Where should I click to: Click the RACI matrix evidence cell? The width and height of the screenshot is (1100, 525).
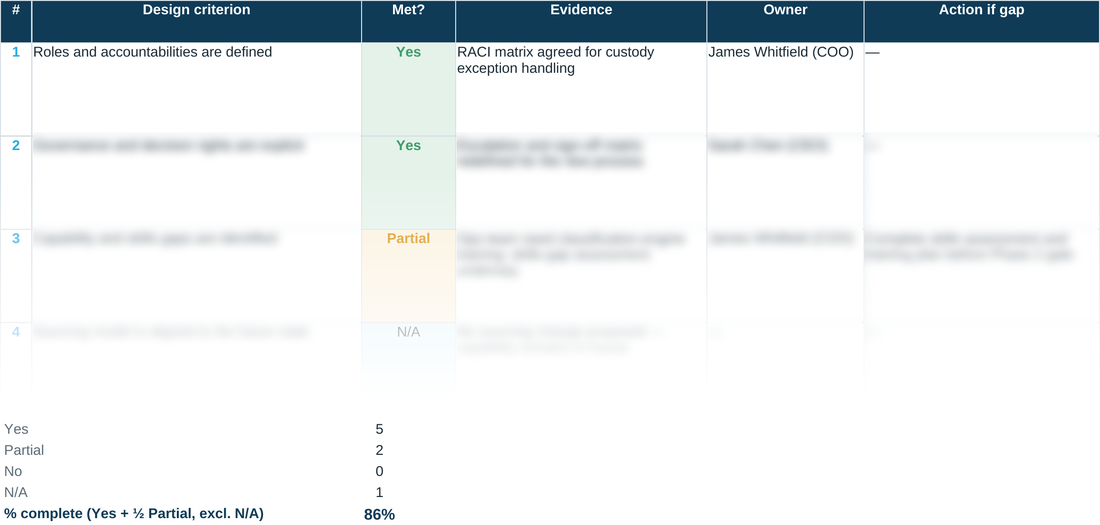[581, 89]
